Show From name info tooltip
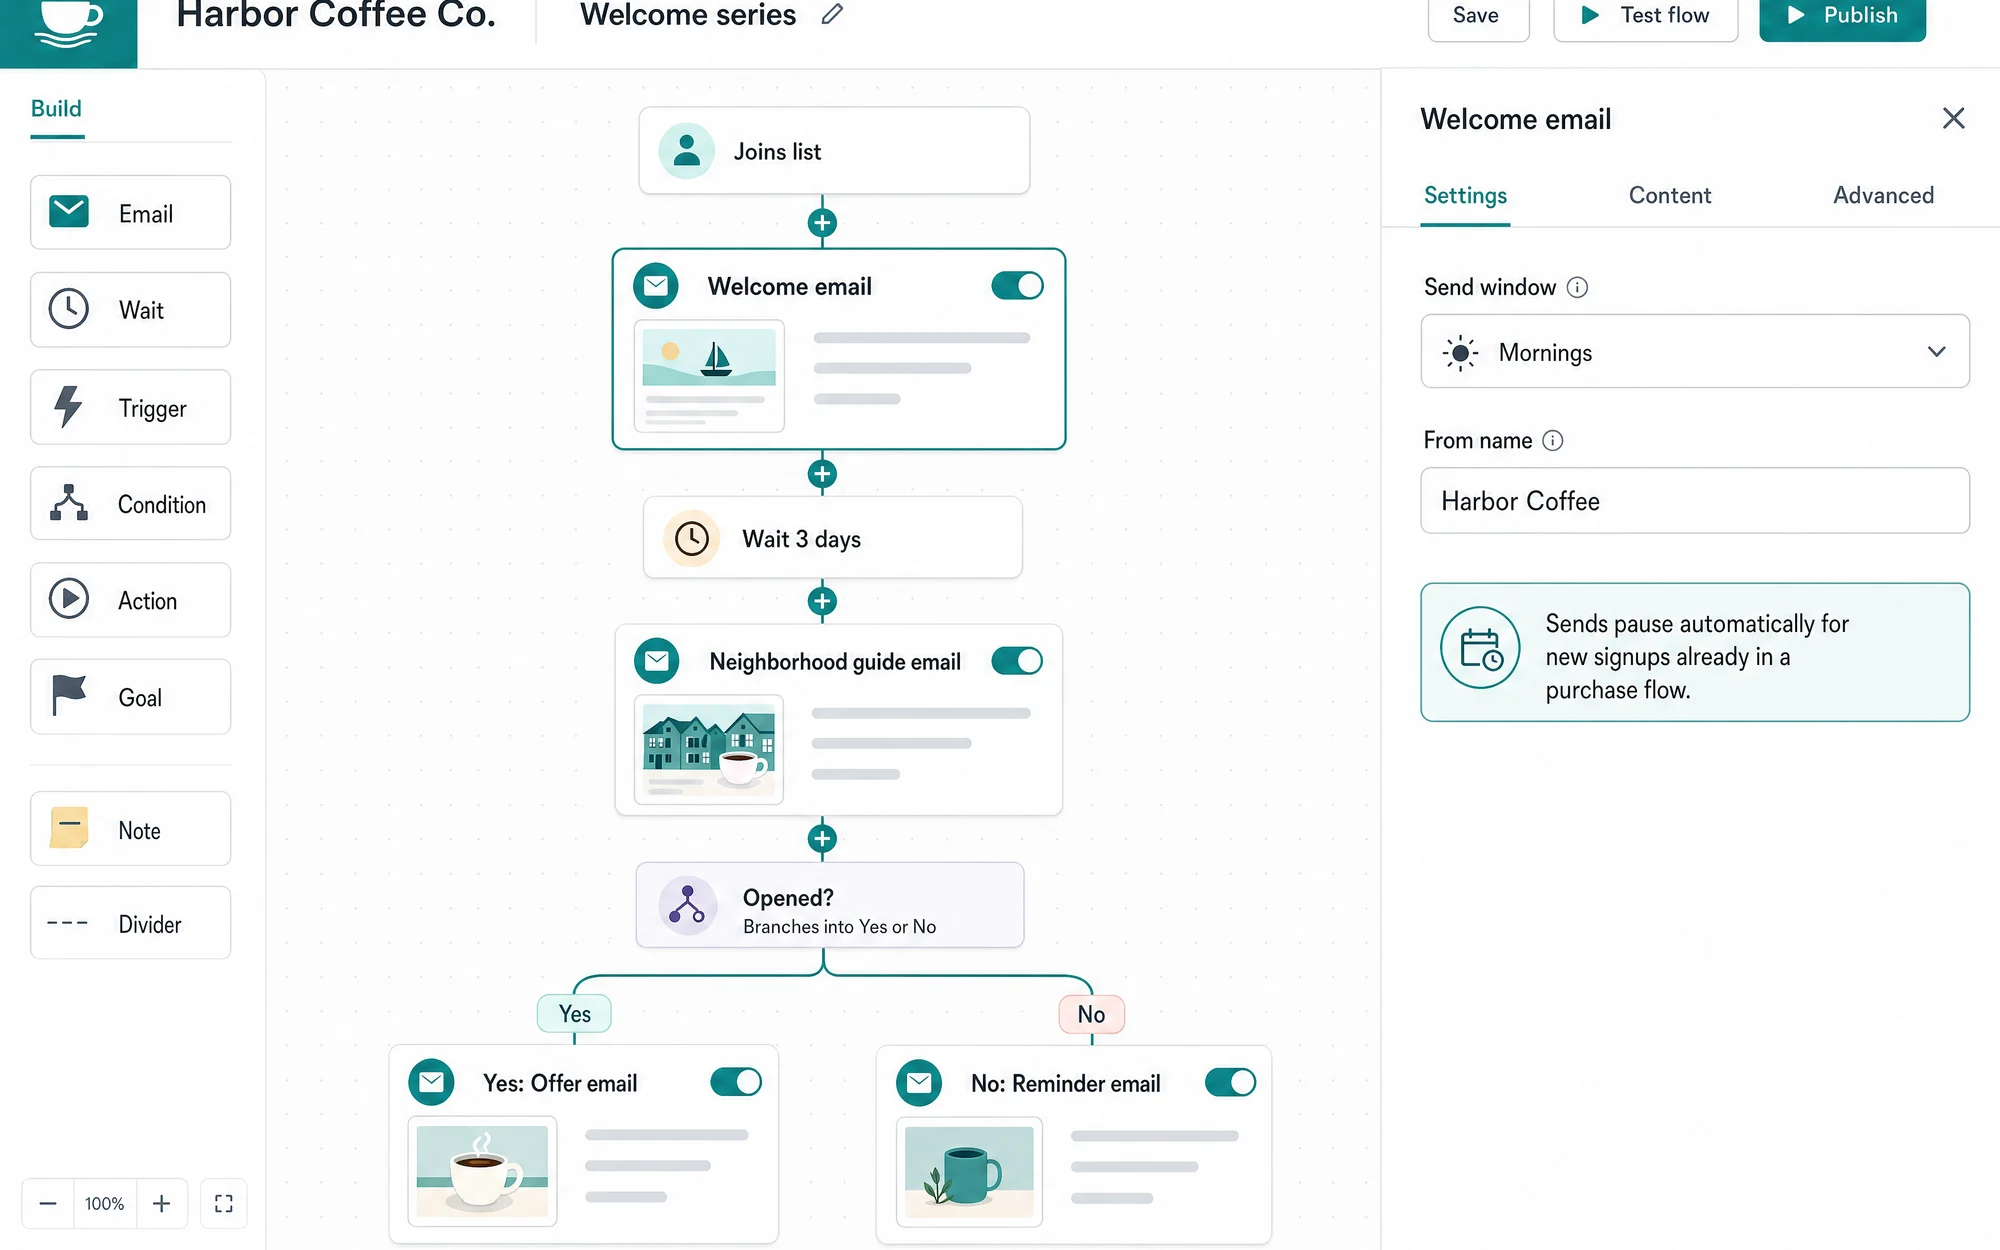 [x=1553, y=441]
